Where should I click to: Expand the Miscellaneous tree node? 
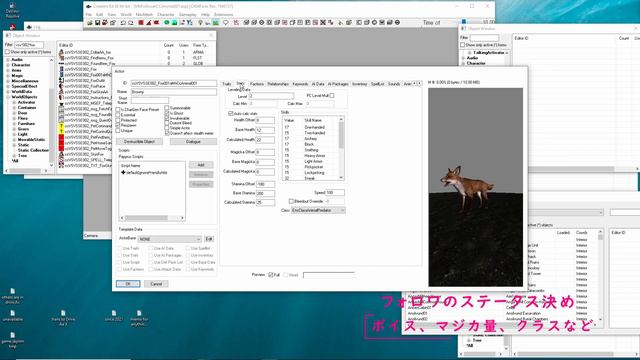pos(8,81)
